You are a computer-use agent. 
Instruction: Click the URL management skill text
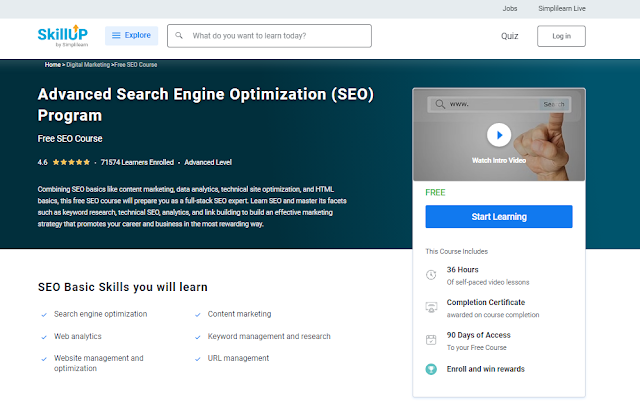tap(238, 358)
